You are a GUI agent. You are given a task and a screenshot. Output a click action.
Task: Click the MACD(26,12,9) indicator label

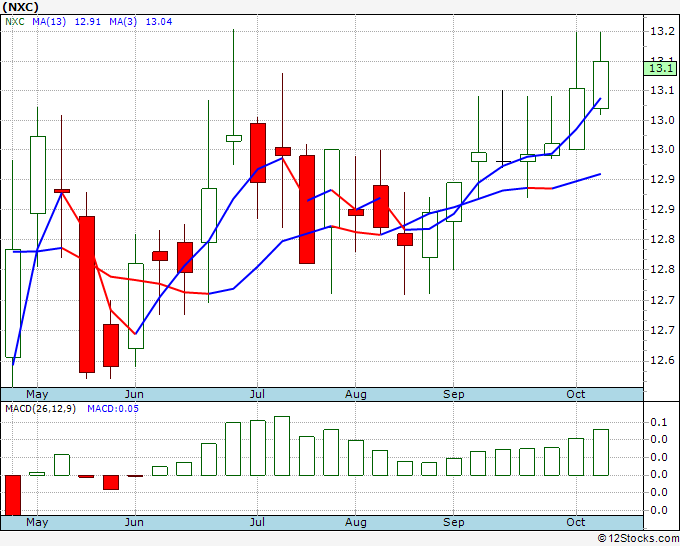pyautogui.click(x=40, y=409)
